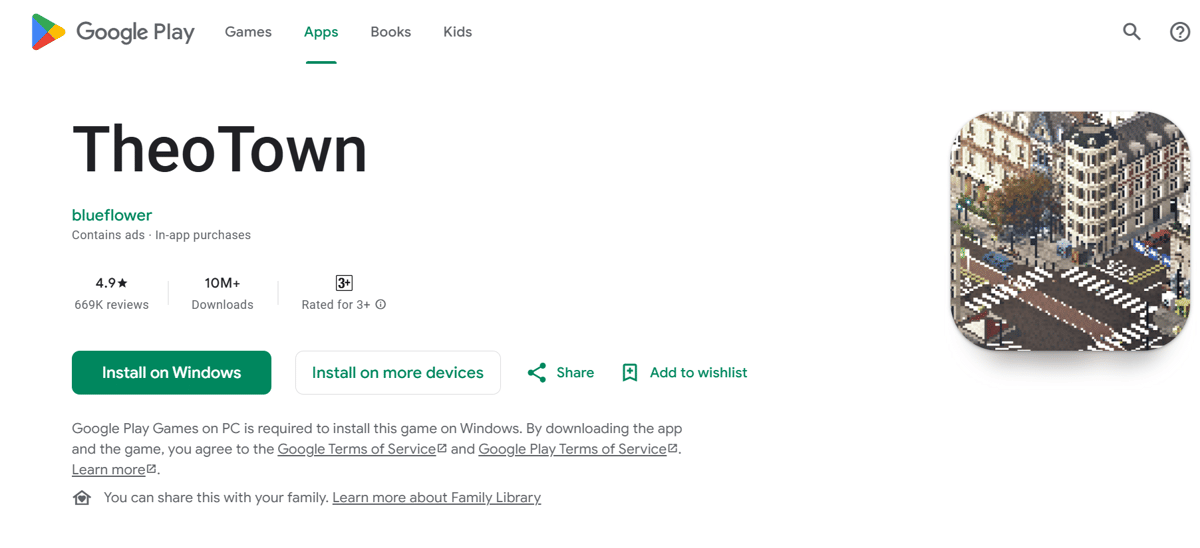
Task: Click Install on Windows button
Action: [172, 373]
